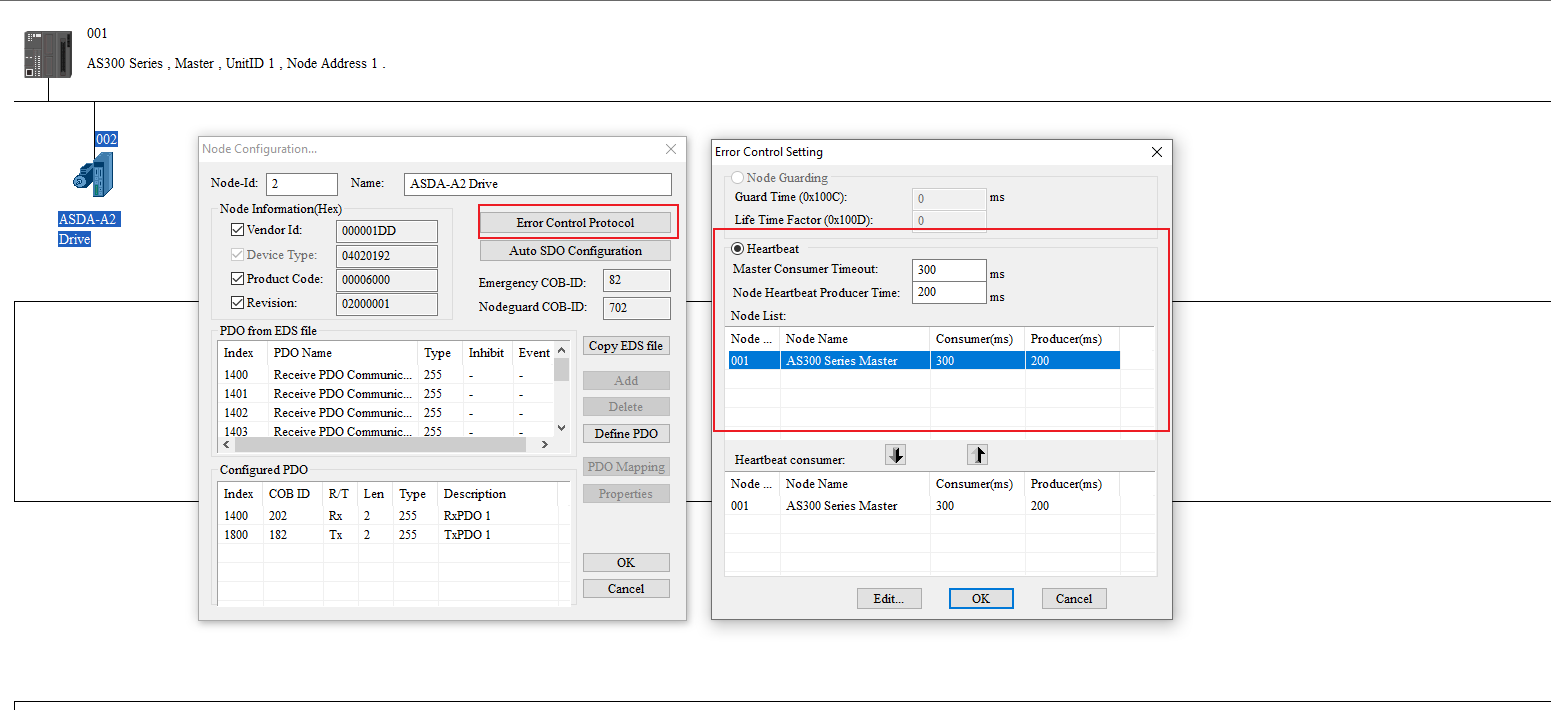
Task: Click the Auto SDO Configuration button
Action: click(x=575, y=251)
